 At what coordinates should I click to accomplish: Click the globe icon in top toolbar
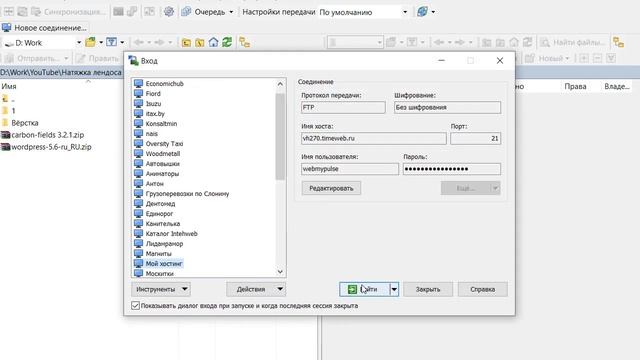click(422, 12)
